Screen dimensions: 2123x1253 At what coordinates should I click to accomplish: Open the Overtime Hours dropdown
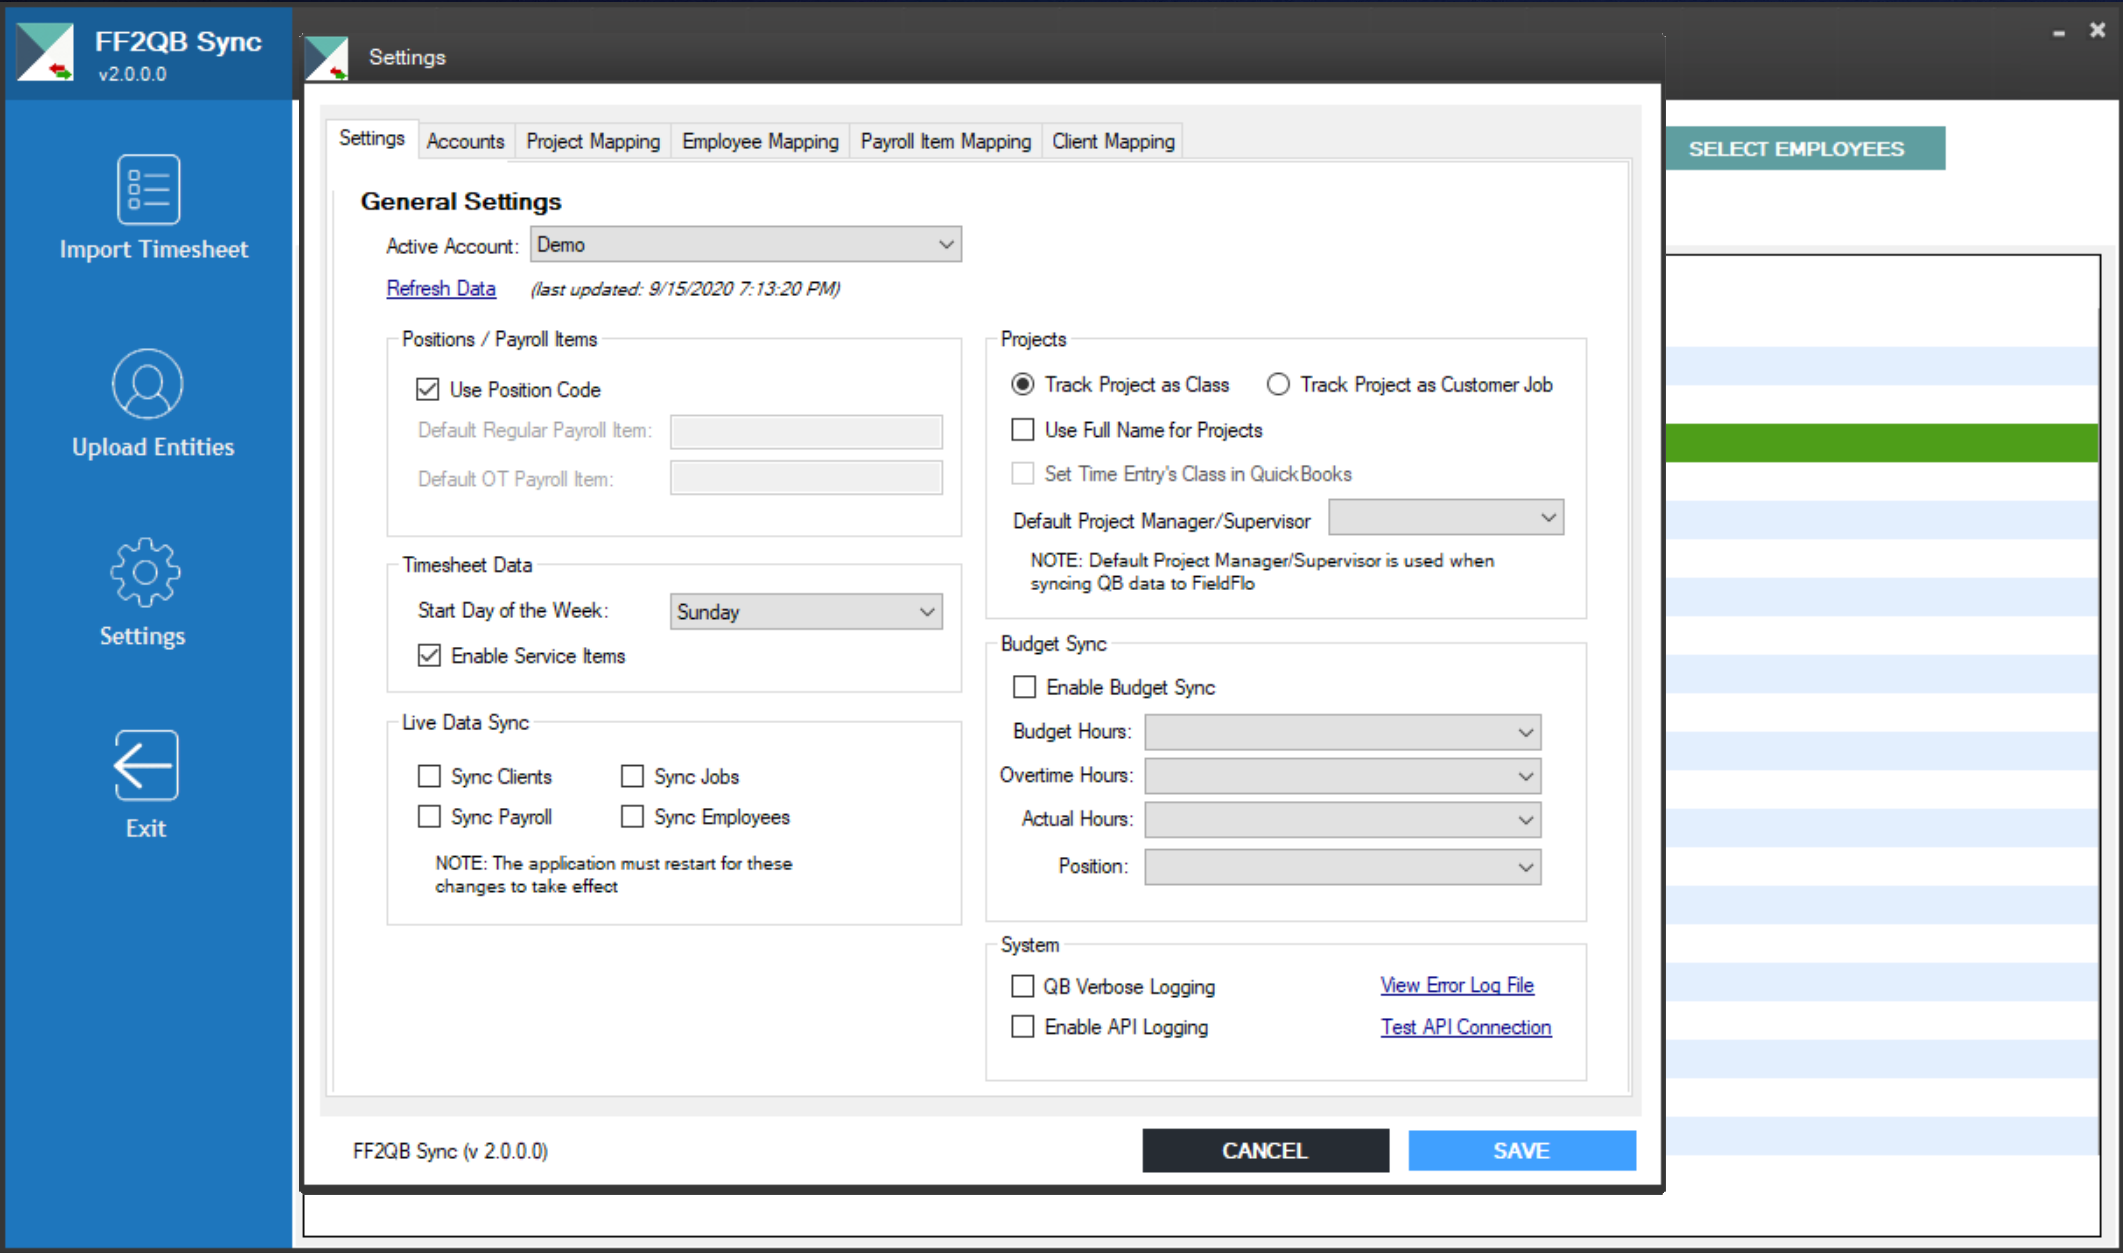(x=1342, y=776)
